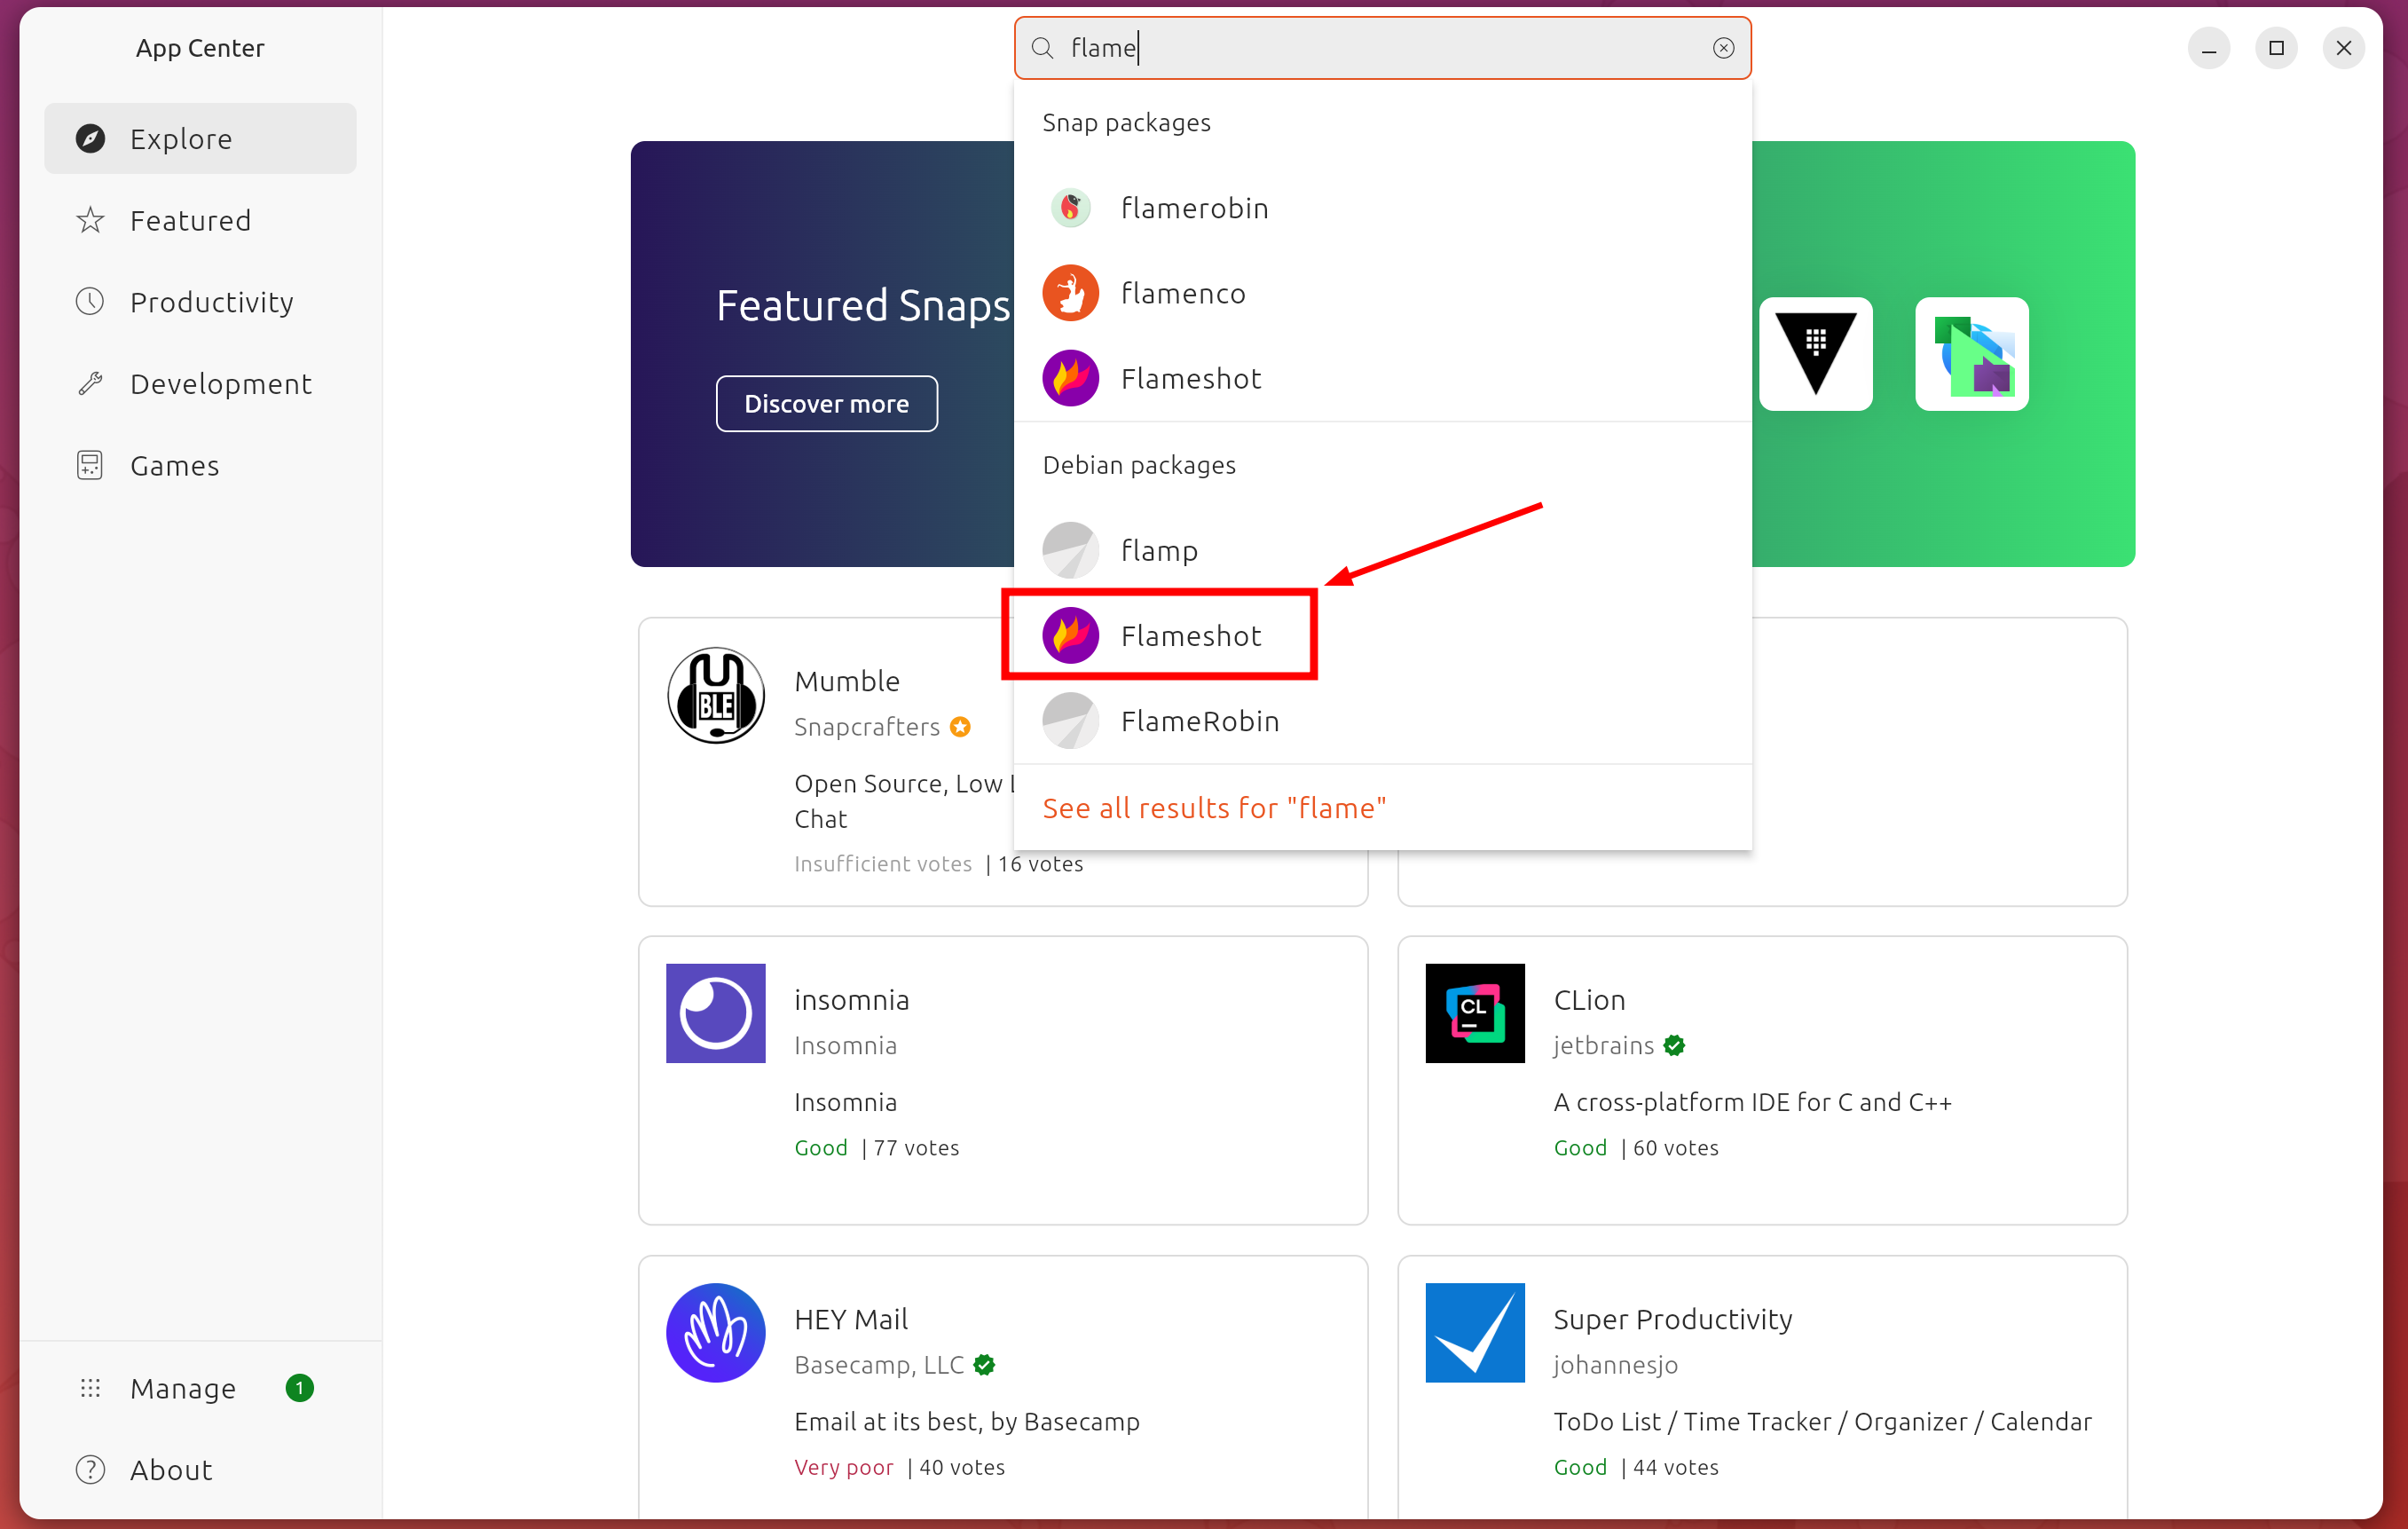Viewport: 2408px width, 1529px height.
Task: Click the Mumble headset icon
Action: pyautogui.click(x=716, y=695)
